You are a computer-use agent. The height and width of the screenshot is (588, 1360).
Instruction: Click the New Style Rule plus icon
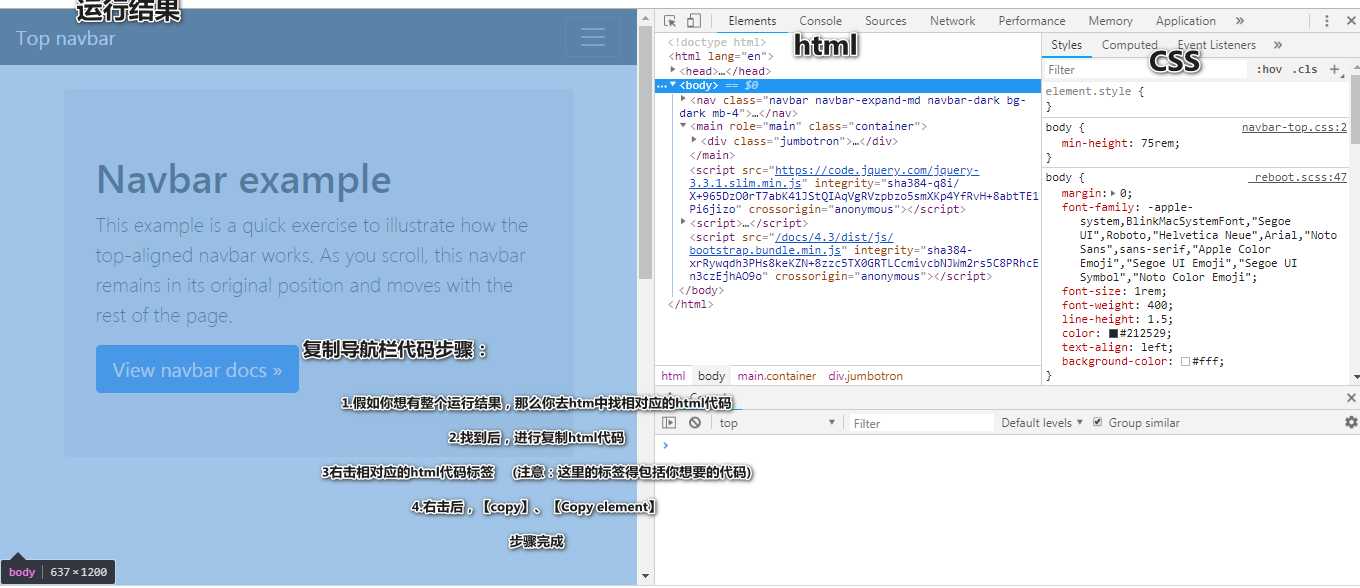tap(1334, 69)
